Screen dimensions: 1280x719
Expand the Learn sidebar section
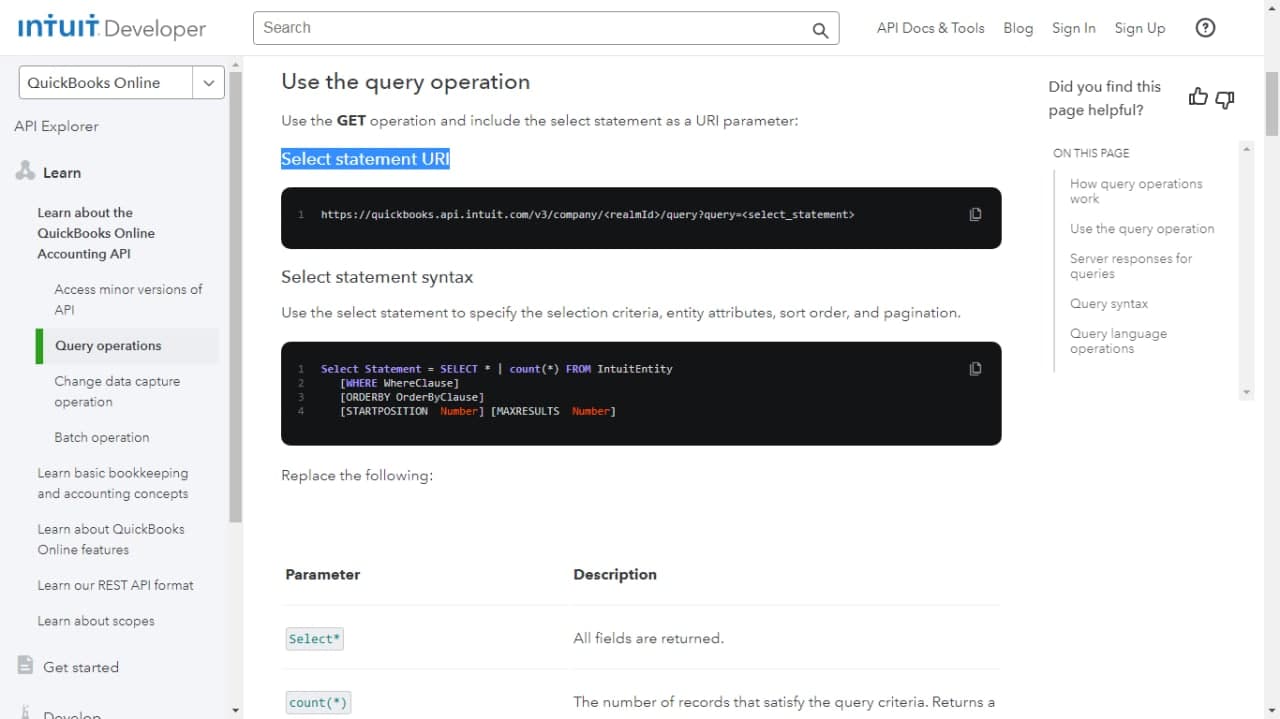62,173
